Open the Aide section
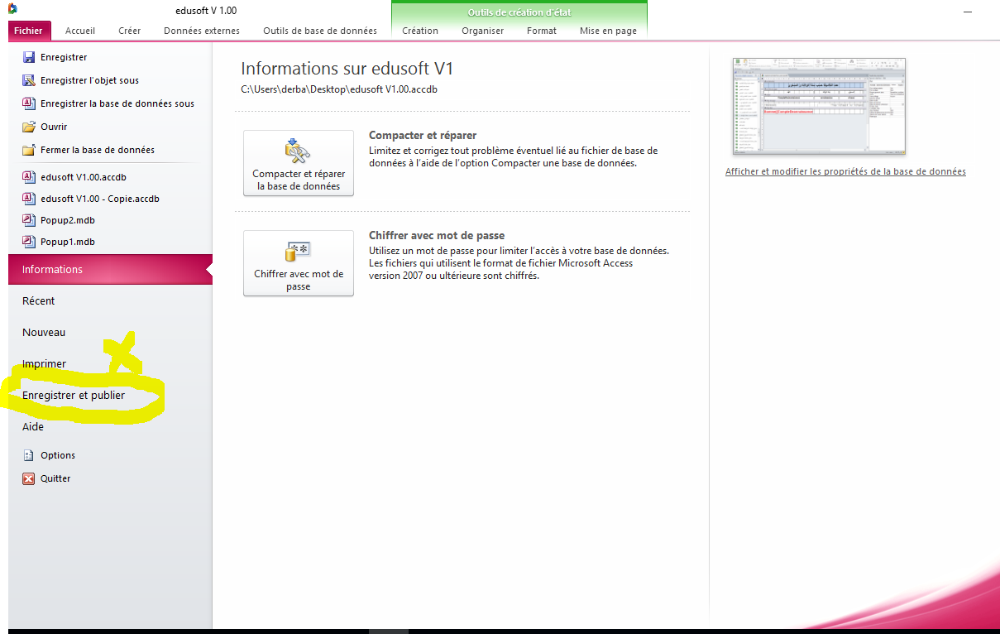 [33, 427]
